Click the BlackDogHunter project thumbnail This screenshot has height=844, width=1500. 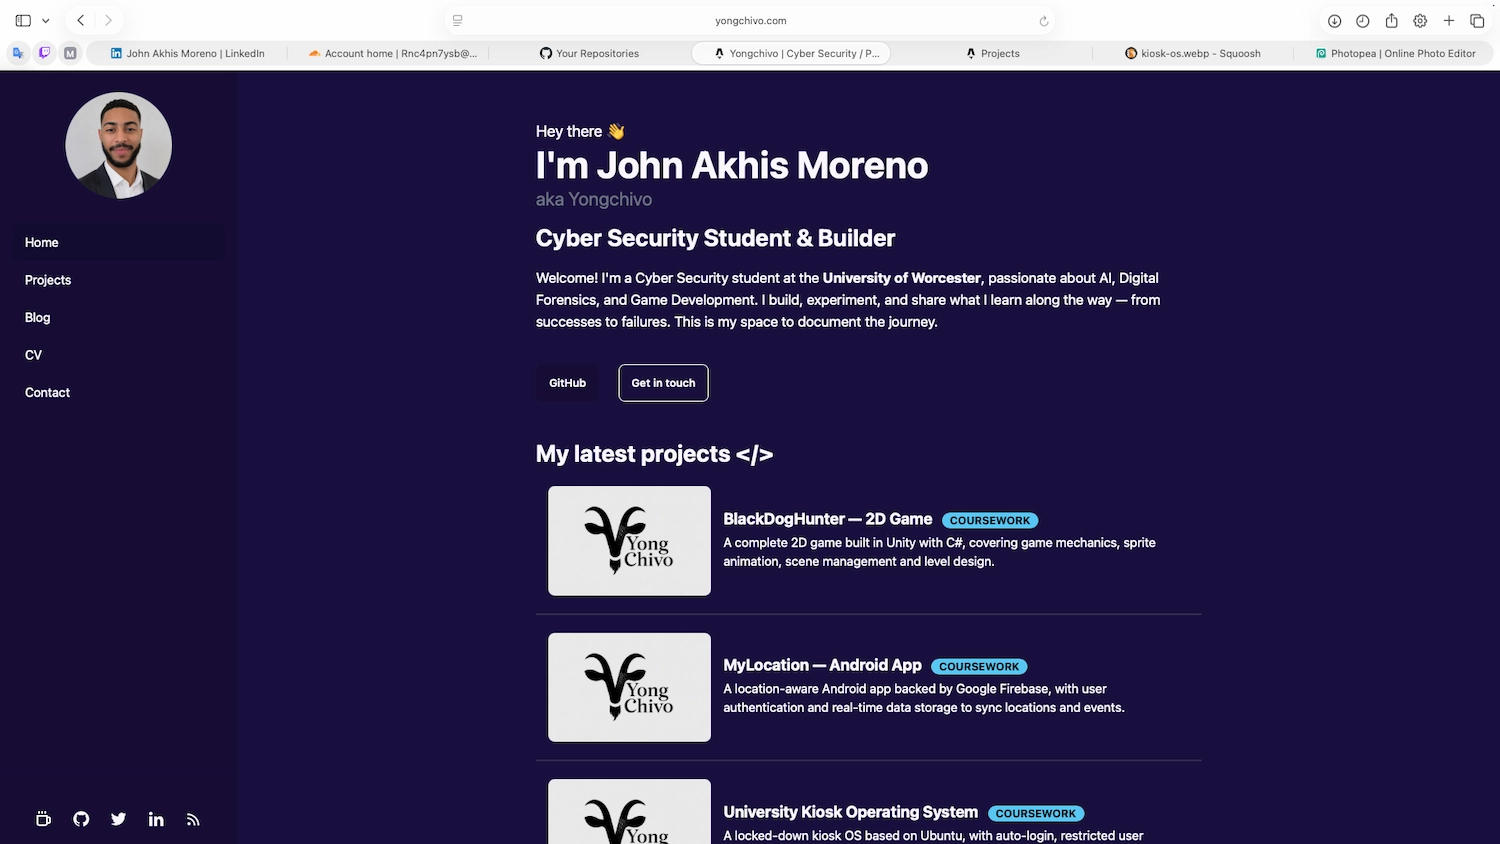click(x=629, y=541)
